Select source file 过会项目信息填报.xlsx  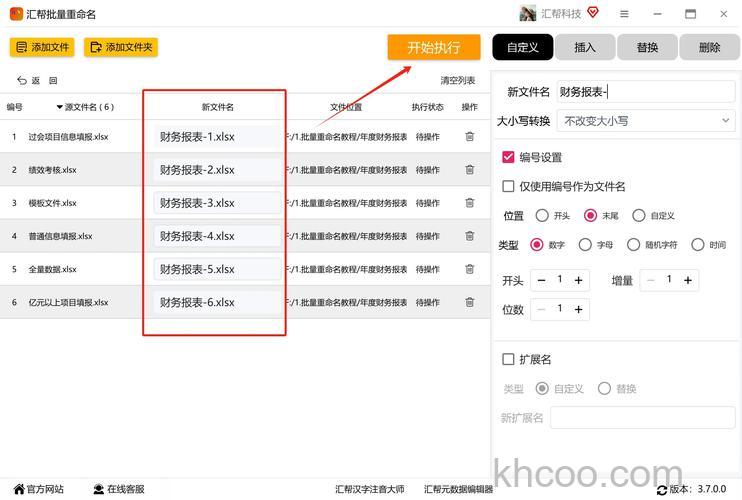(68, 137)
